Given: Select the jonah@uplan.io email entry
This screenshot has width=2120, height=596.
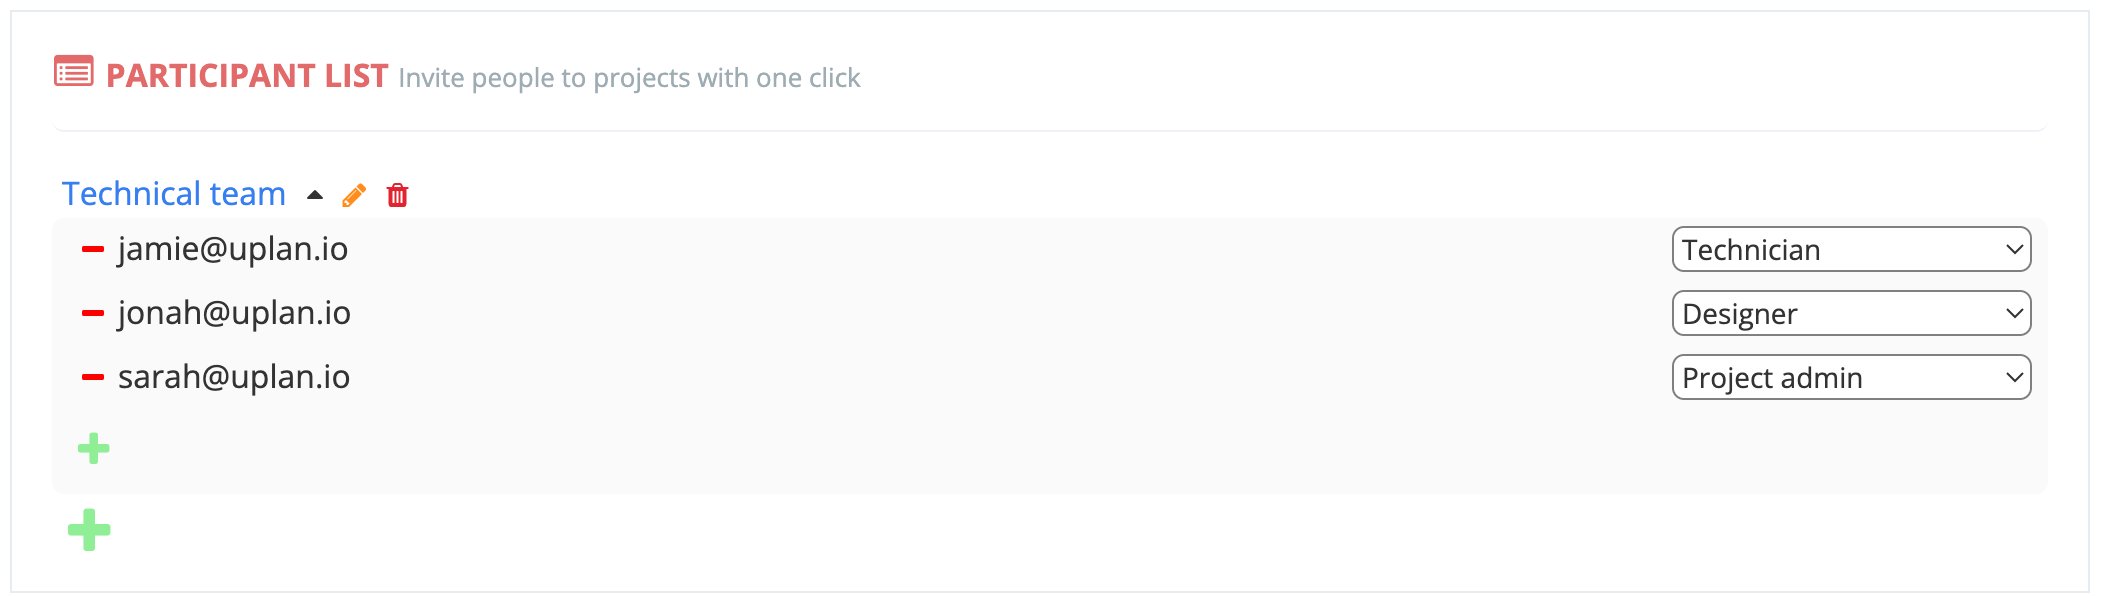Looking at the screenshot, I should click(x=234, y=313).
